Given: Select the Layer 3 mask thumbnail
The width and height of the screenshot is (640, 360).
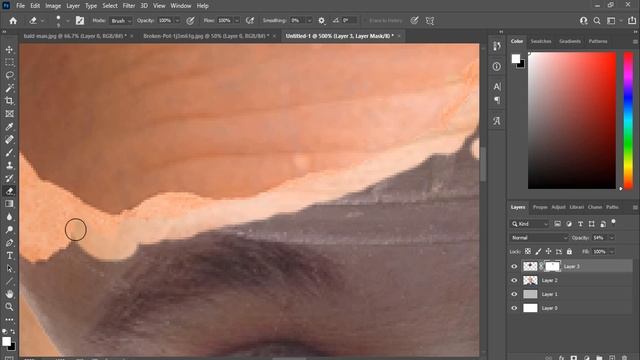Looking at the screenshot, I should [x=552, y=267].
